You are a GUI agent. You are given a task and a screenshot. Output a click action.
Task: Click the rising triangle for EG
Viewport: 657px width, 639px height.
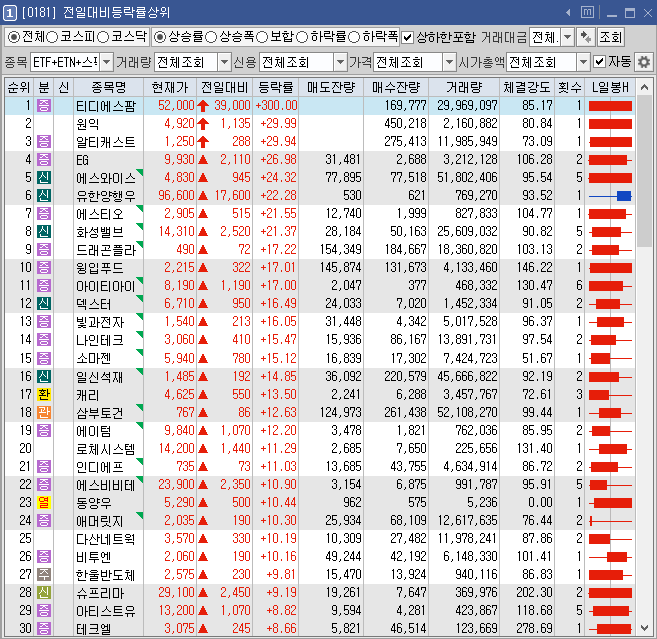coord(203,160)
